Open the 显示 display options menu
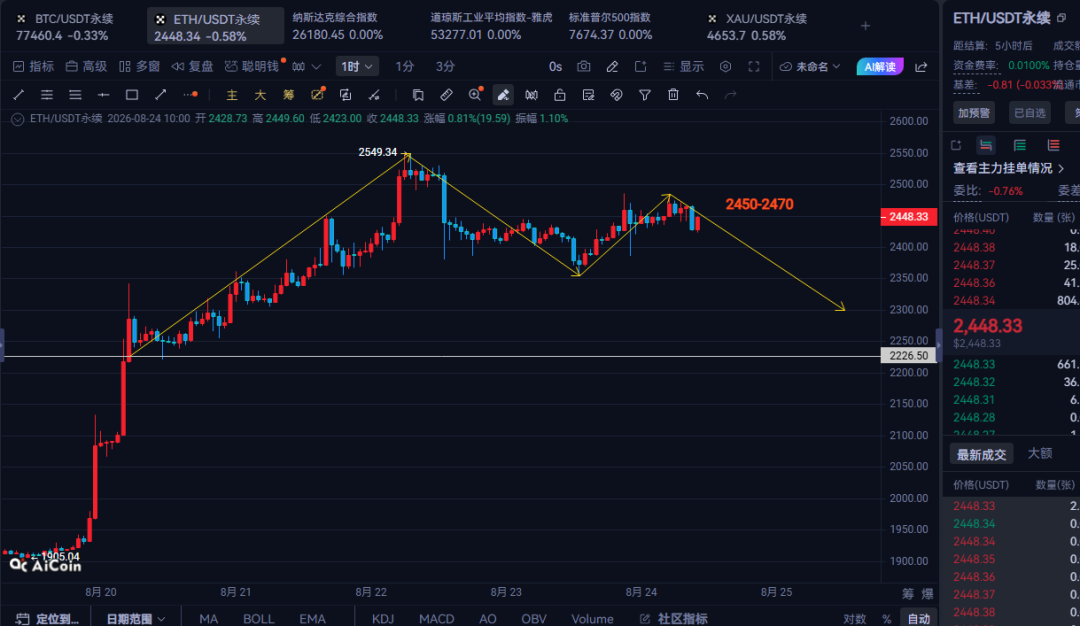The image size is (1080, 626). (683, 66)
